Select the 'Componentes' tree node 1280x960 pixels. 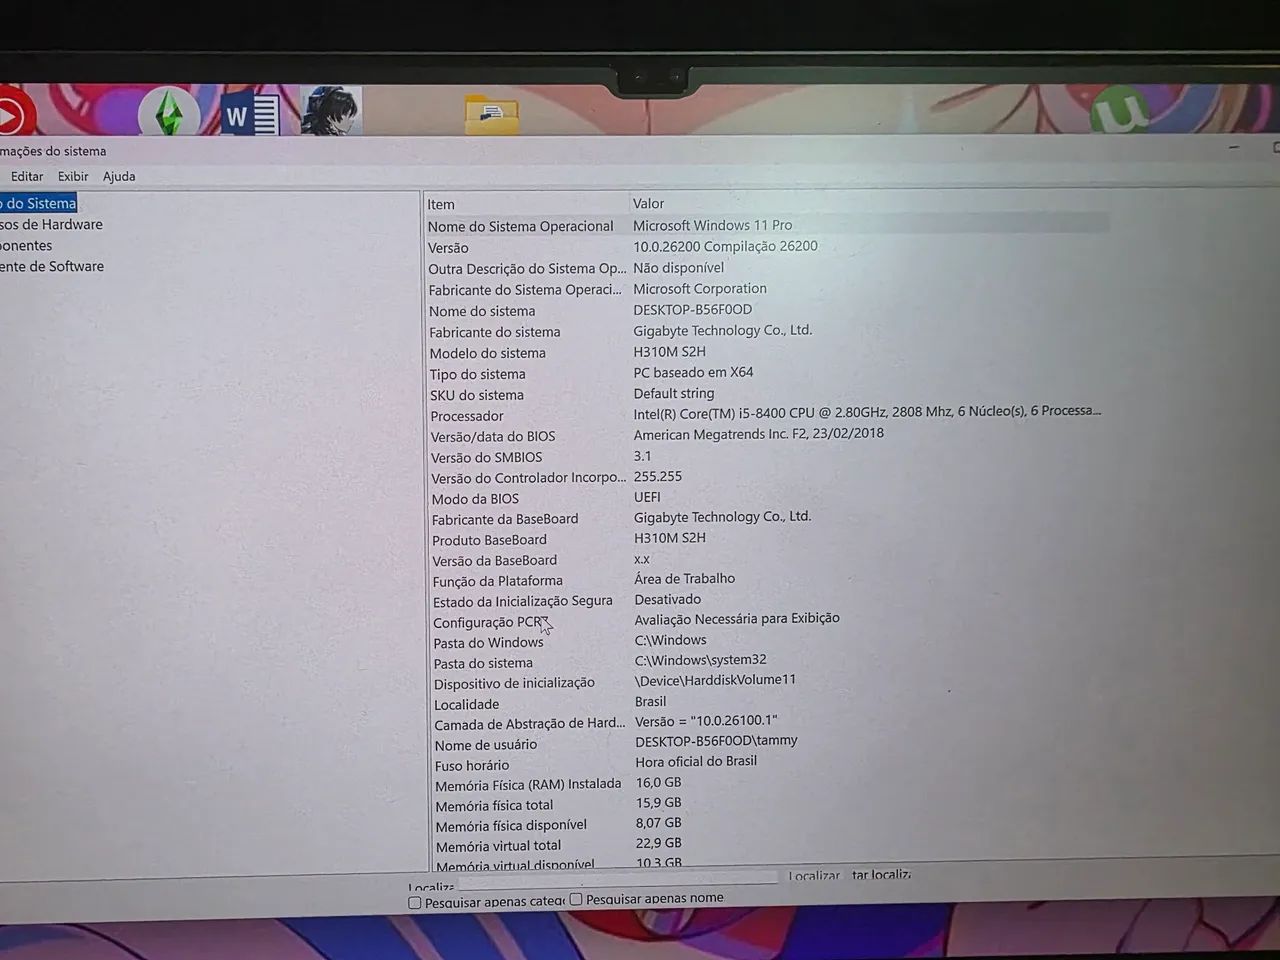tap(26, 245)
